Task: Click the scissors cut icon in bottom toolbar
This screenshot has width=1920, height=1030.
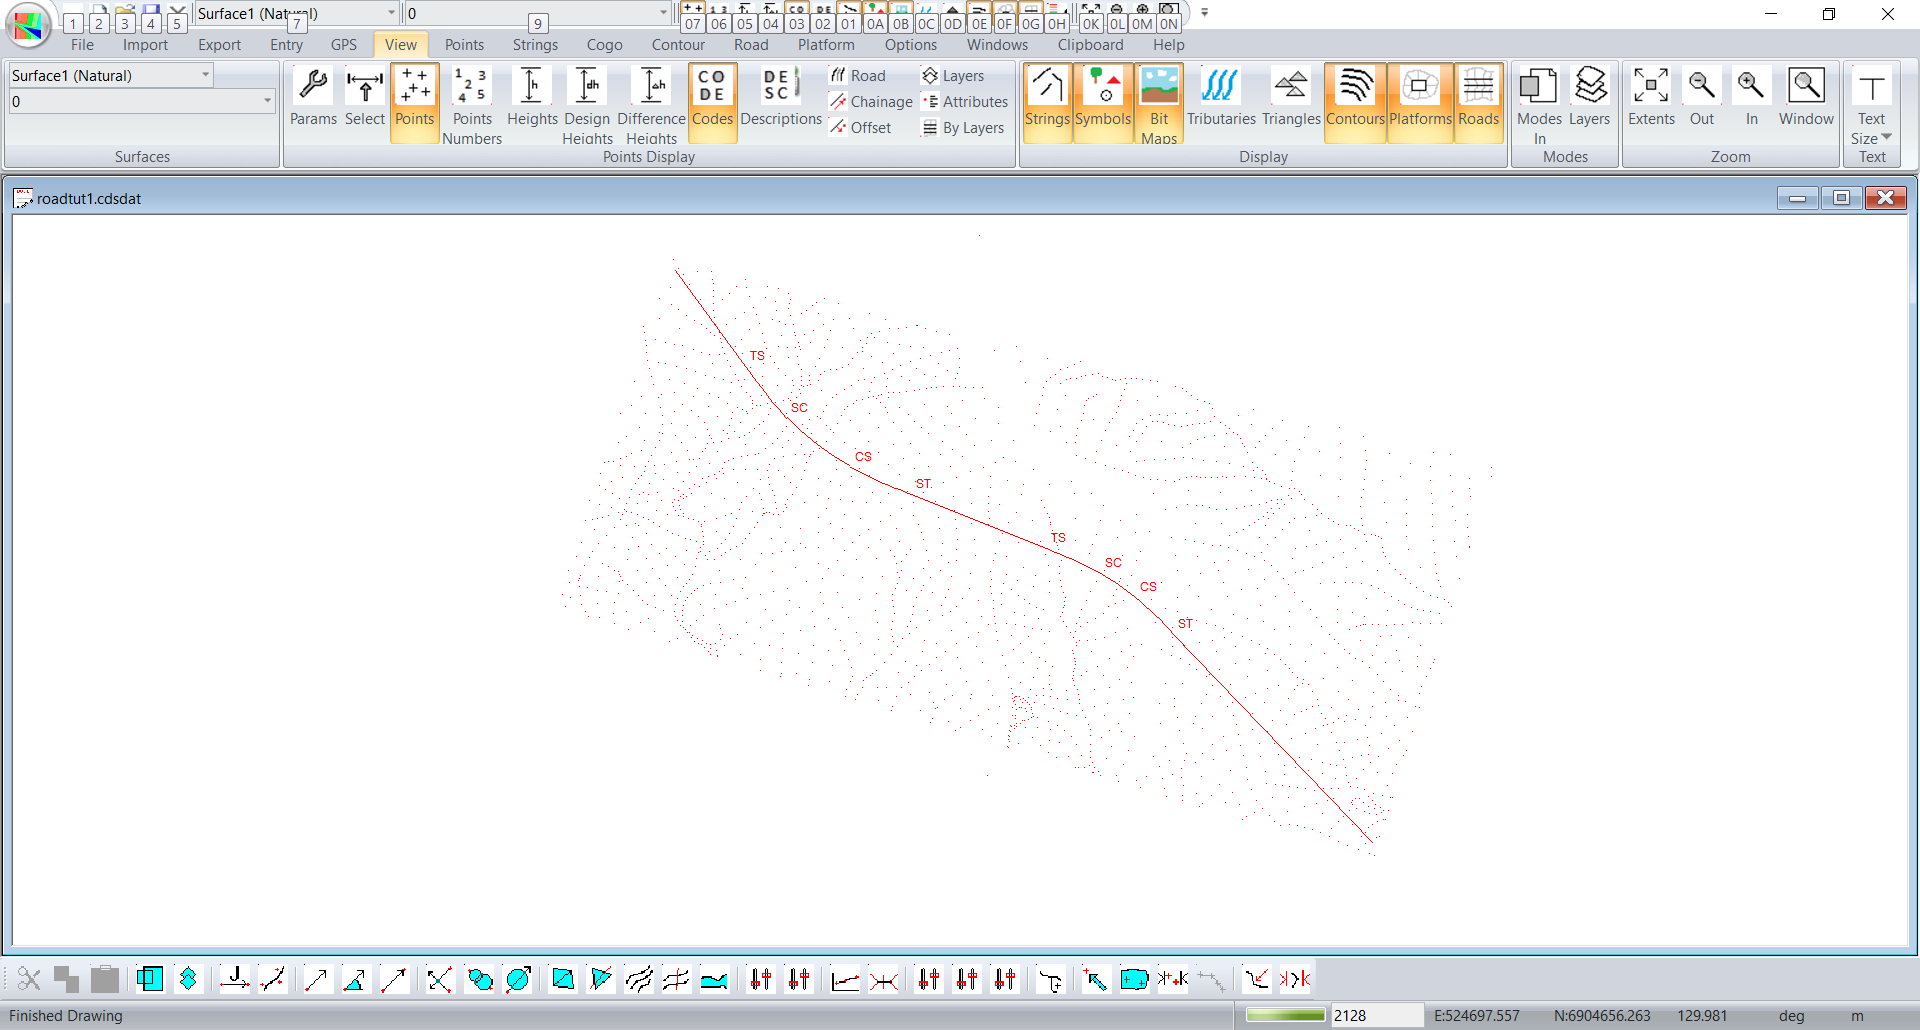Action: click(29, 979)
